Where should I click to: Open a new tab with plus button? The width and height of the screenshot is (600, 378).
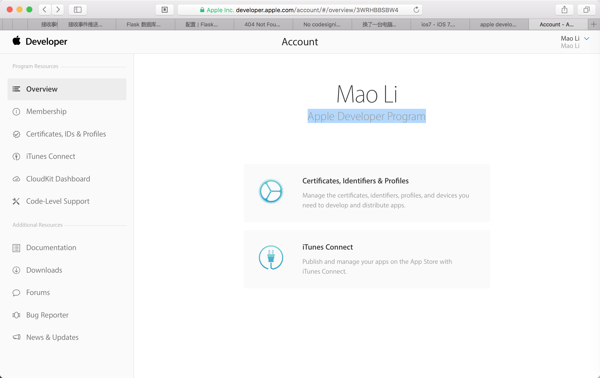[593, 24]
